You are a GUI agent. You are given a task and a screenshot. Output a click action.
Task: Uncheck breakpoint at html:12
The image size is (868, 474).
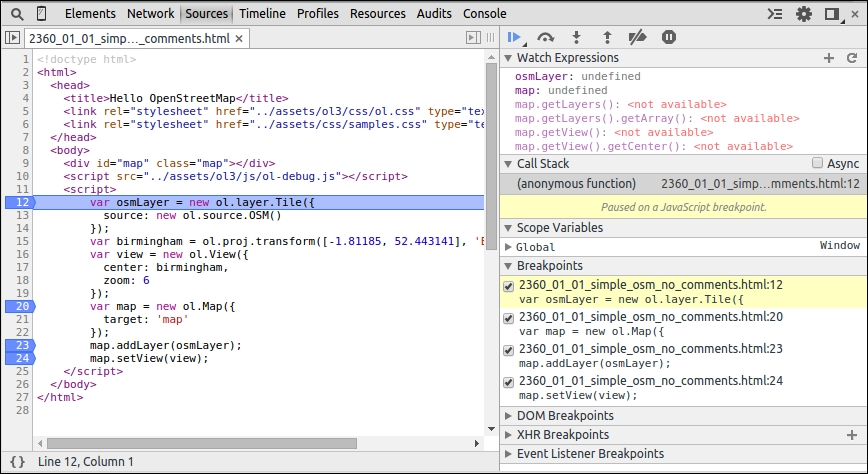click(x=508, y=286)
